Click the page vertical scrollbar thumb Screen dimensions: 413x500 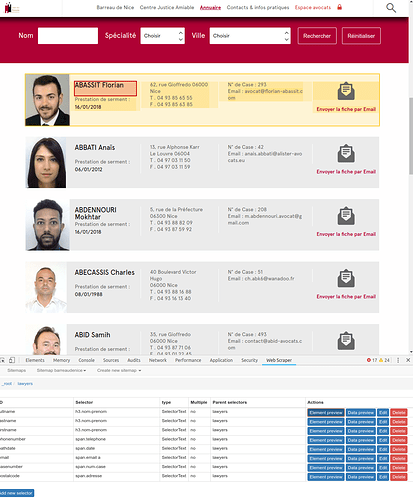411,136
